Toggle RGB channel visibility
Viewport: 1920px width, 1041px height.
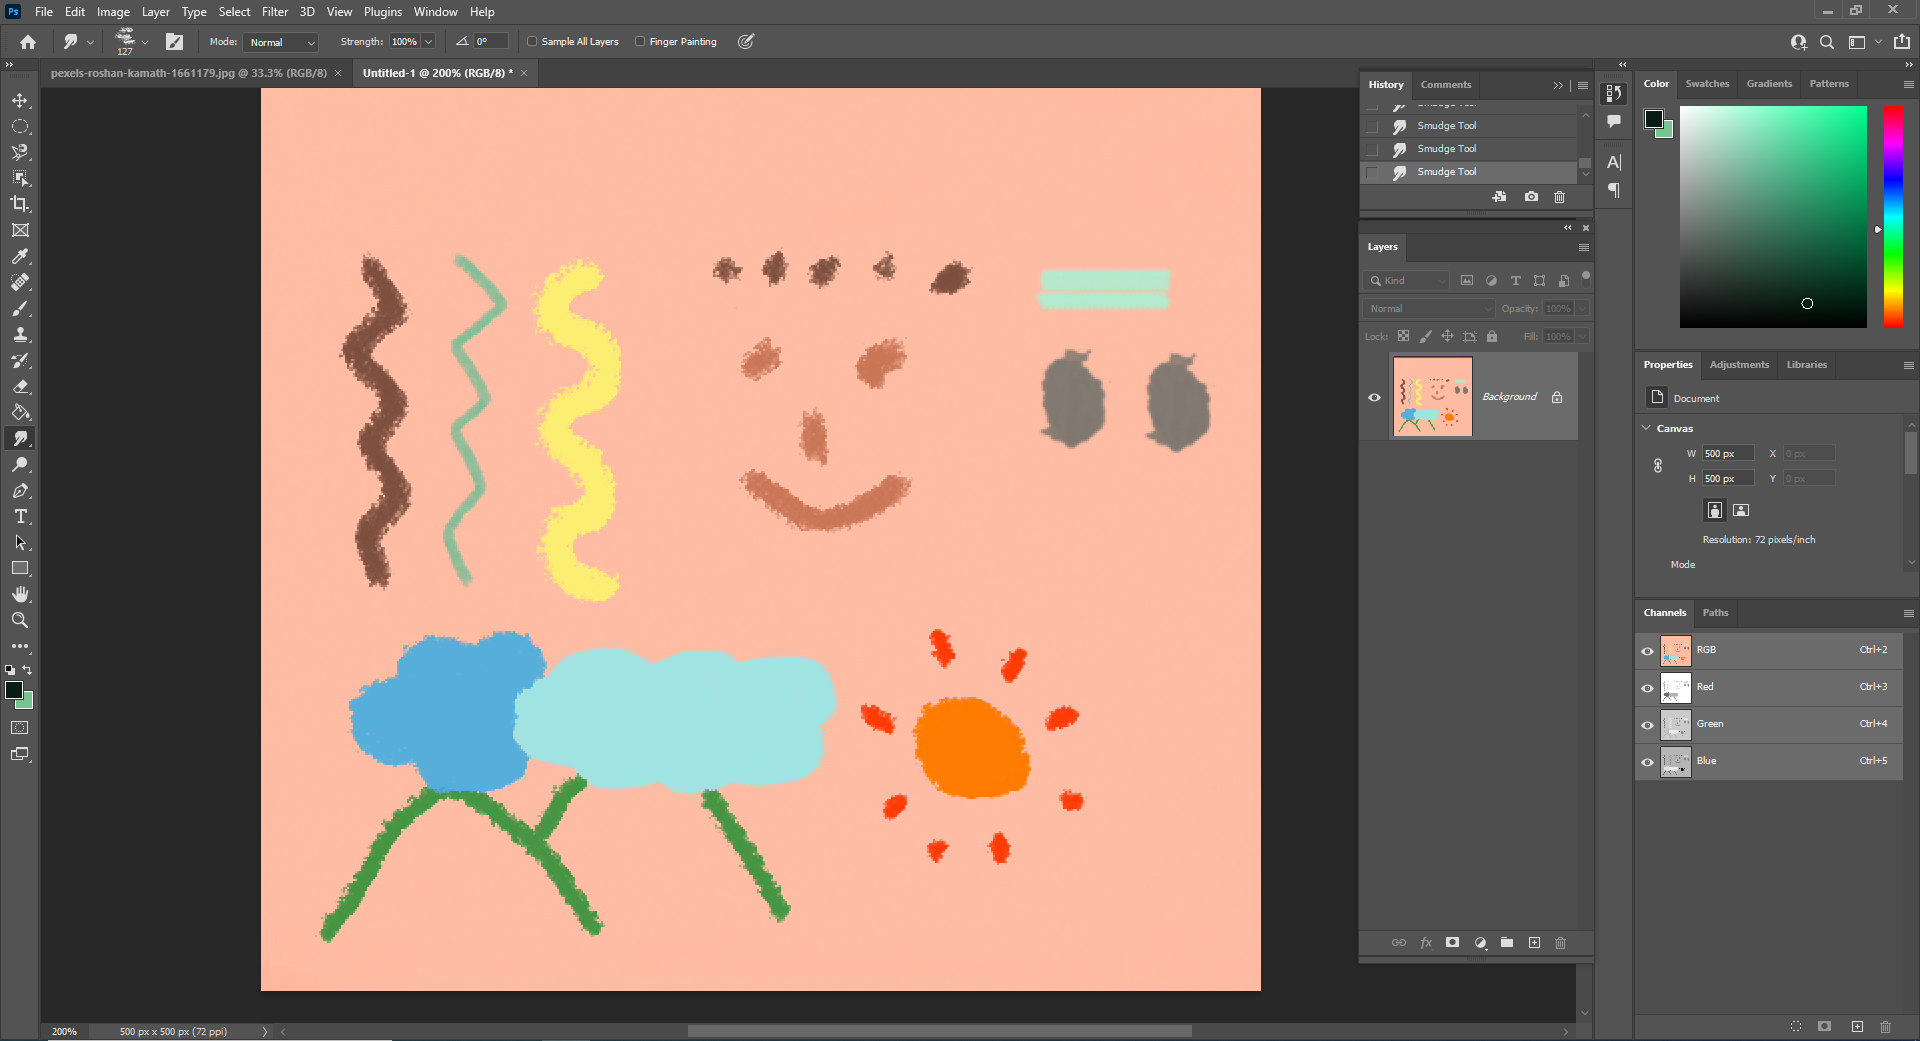[x=1647, y=651]
